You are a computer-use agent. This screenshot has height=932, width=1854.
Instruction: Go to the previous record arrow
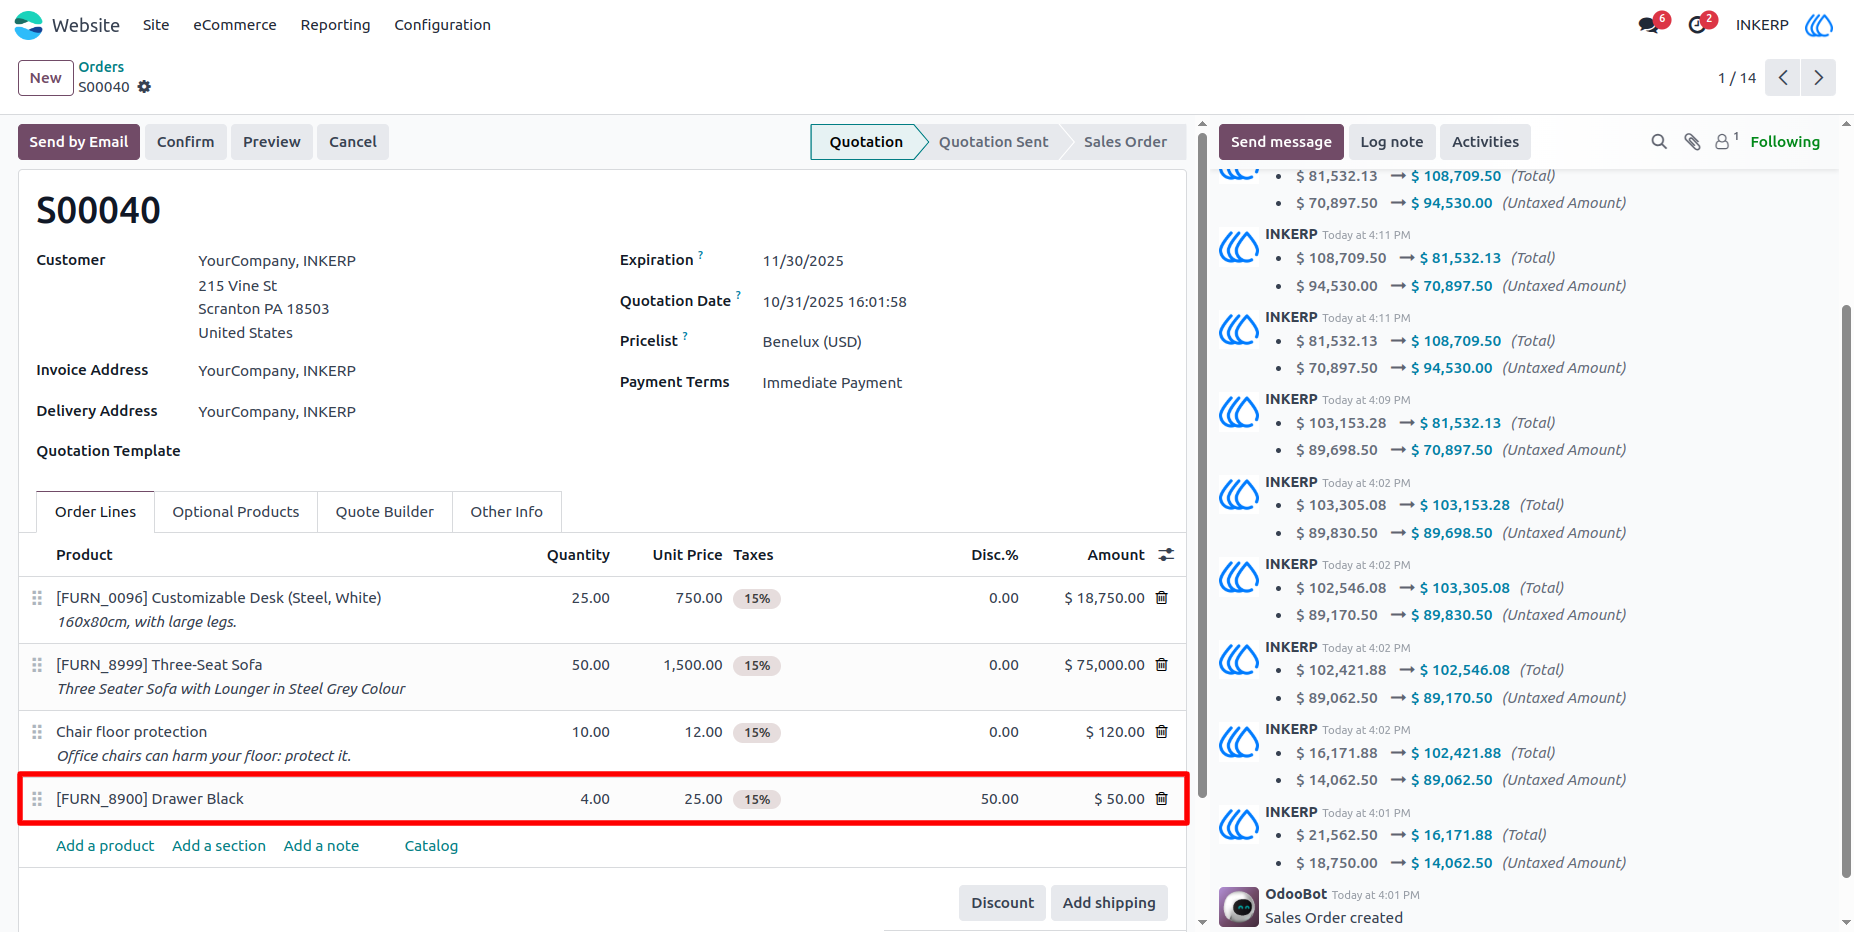point(1783,78)
